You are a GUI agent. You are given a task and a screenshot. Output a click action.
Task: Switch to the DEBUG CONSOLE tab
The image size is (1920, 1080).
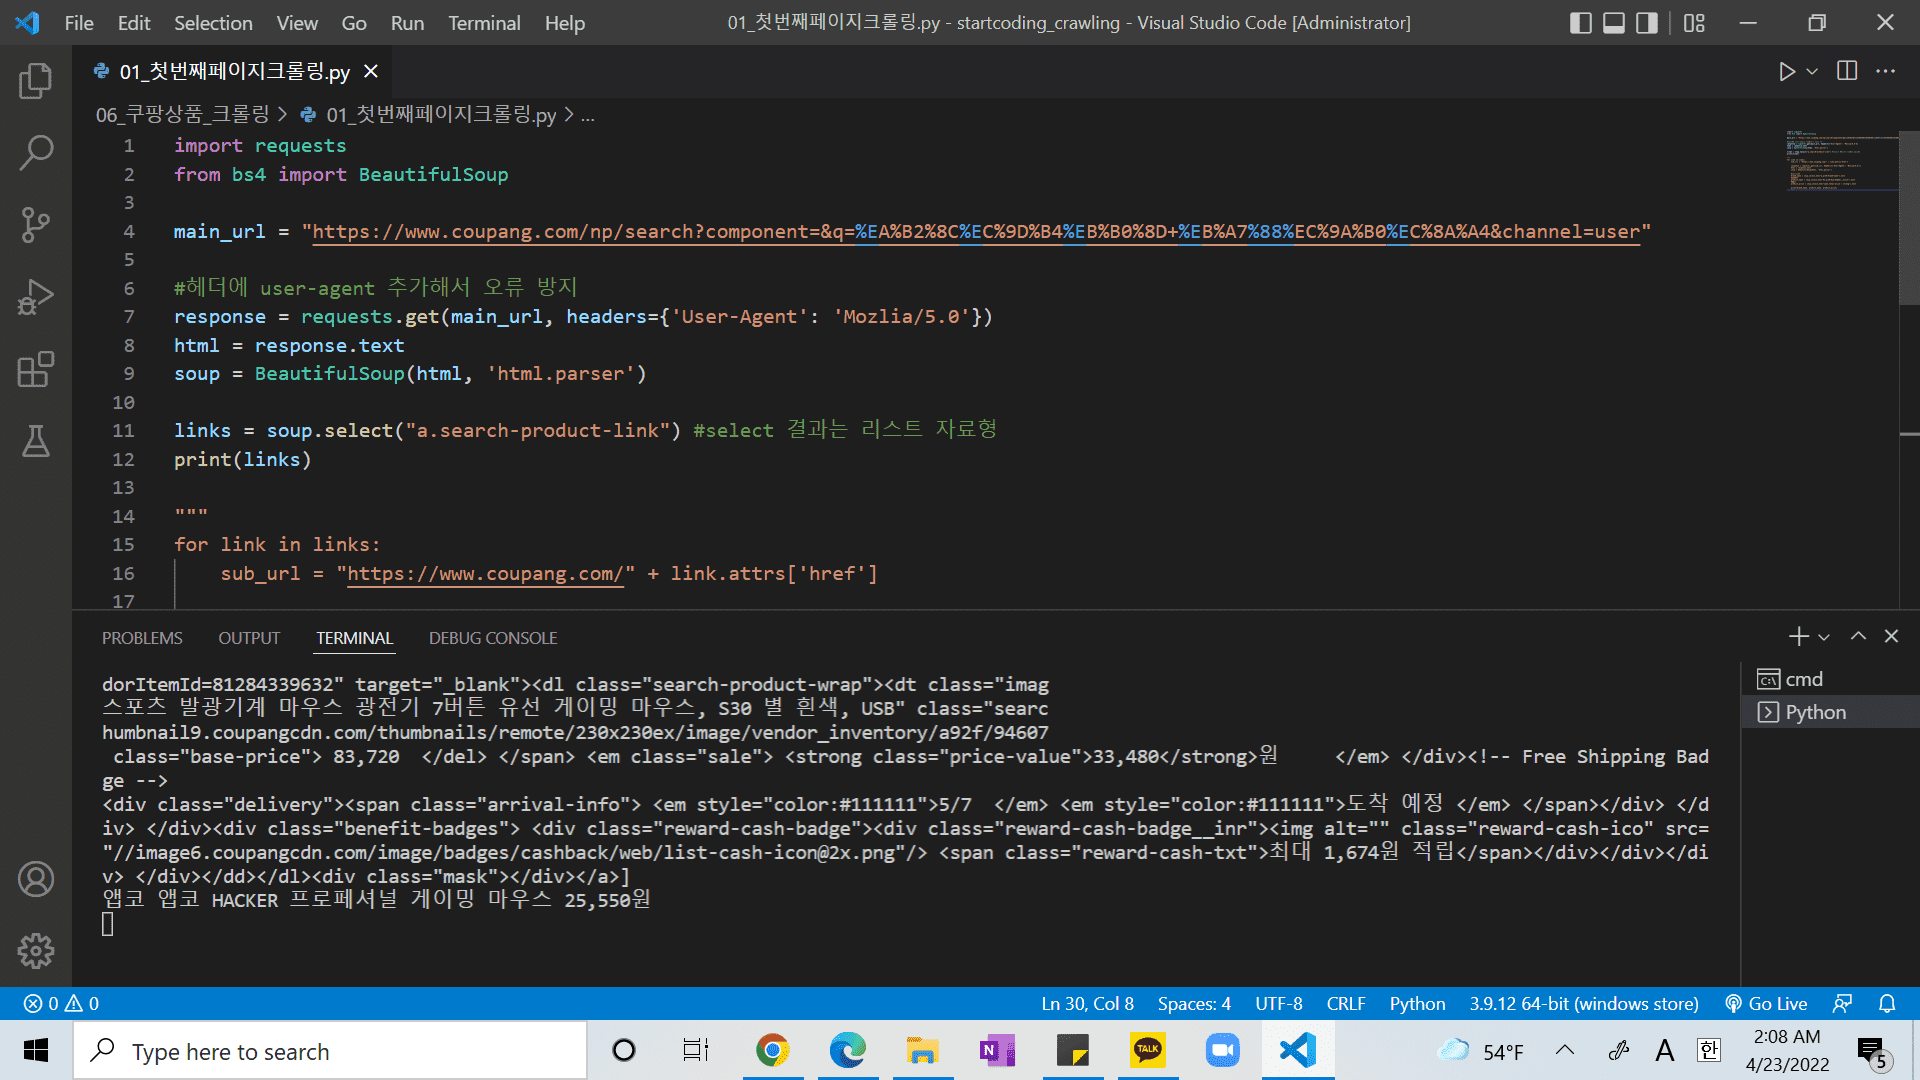(x=493, y=638)
